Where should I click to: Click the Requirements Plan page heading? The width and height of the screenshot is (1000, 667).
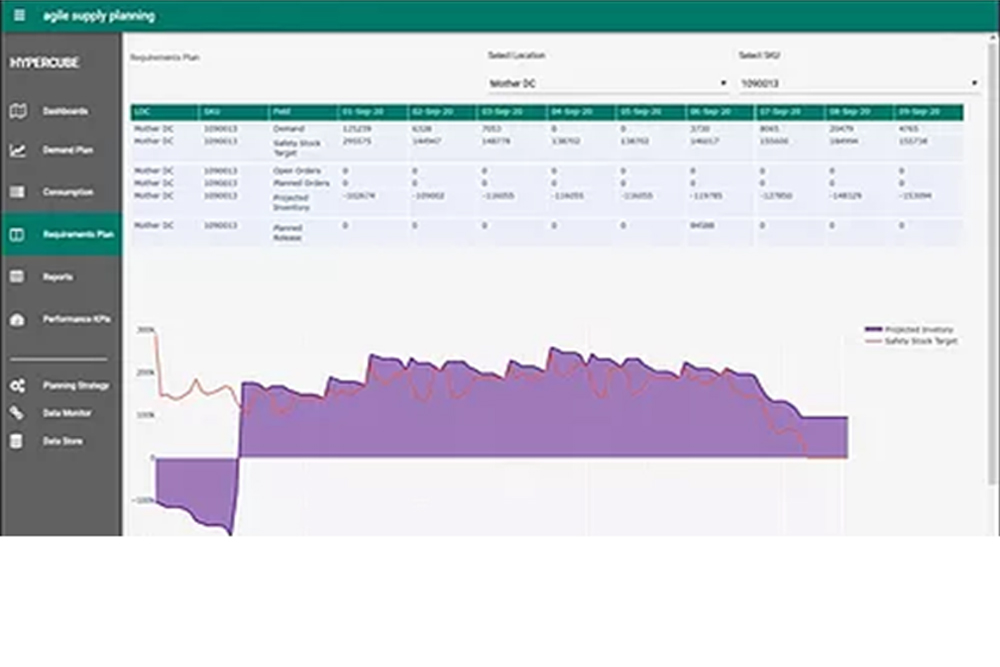pos(165,57)
